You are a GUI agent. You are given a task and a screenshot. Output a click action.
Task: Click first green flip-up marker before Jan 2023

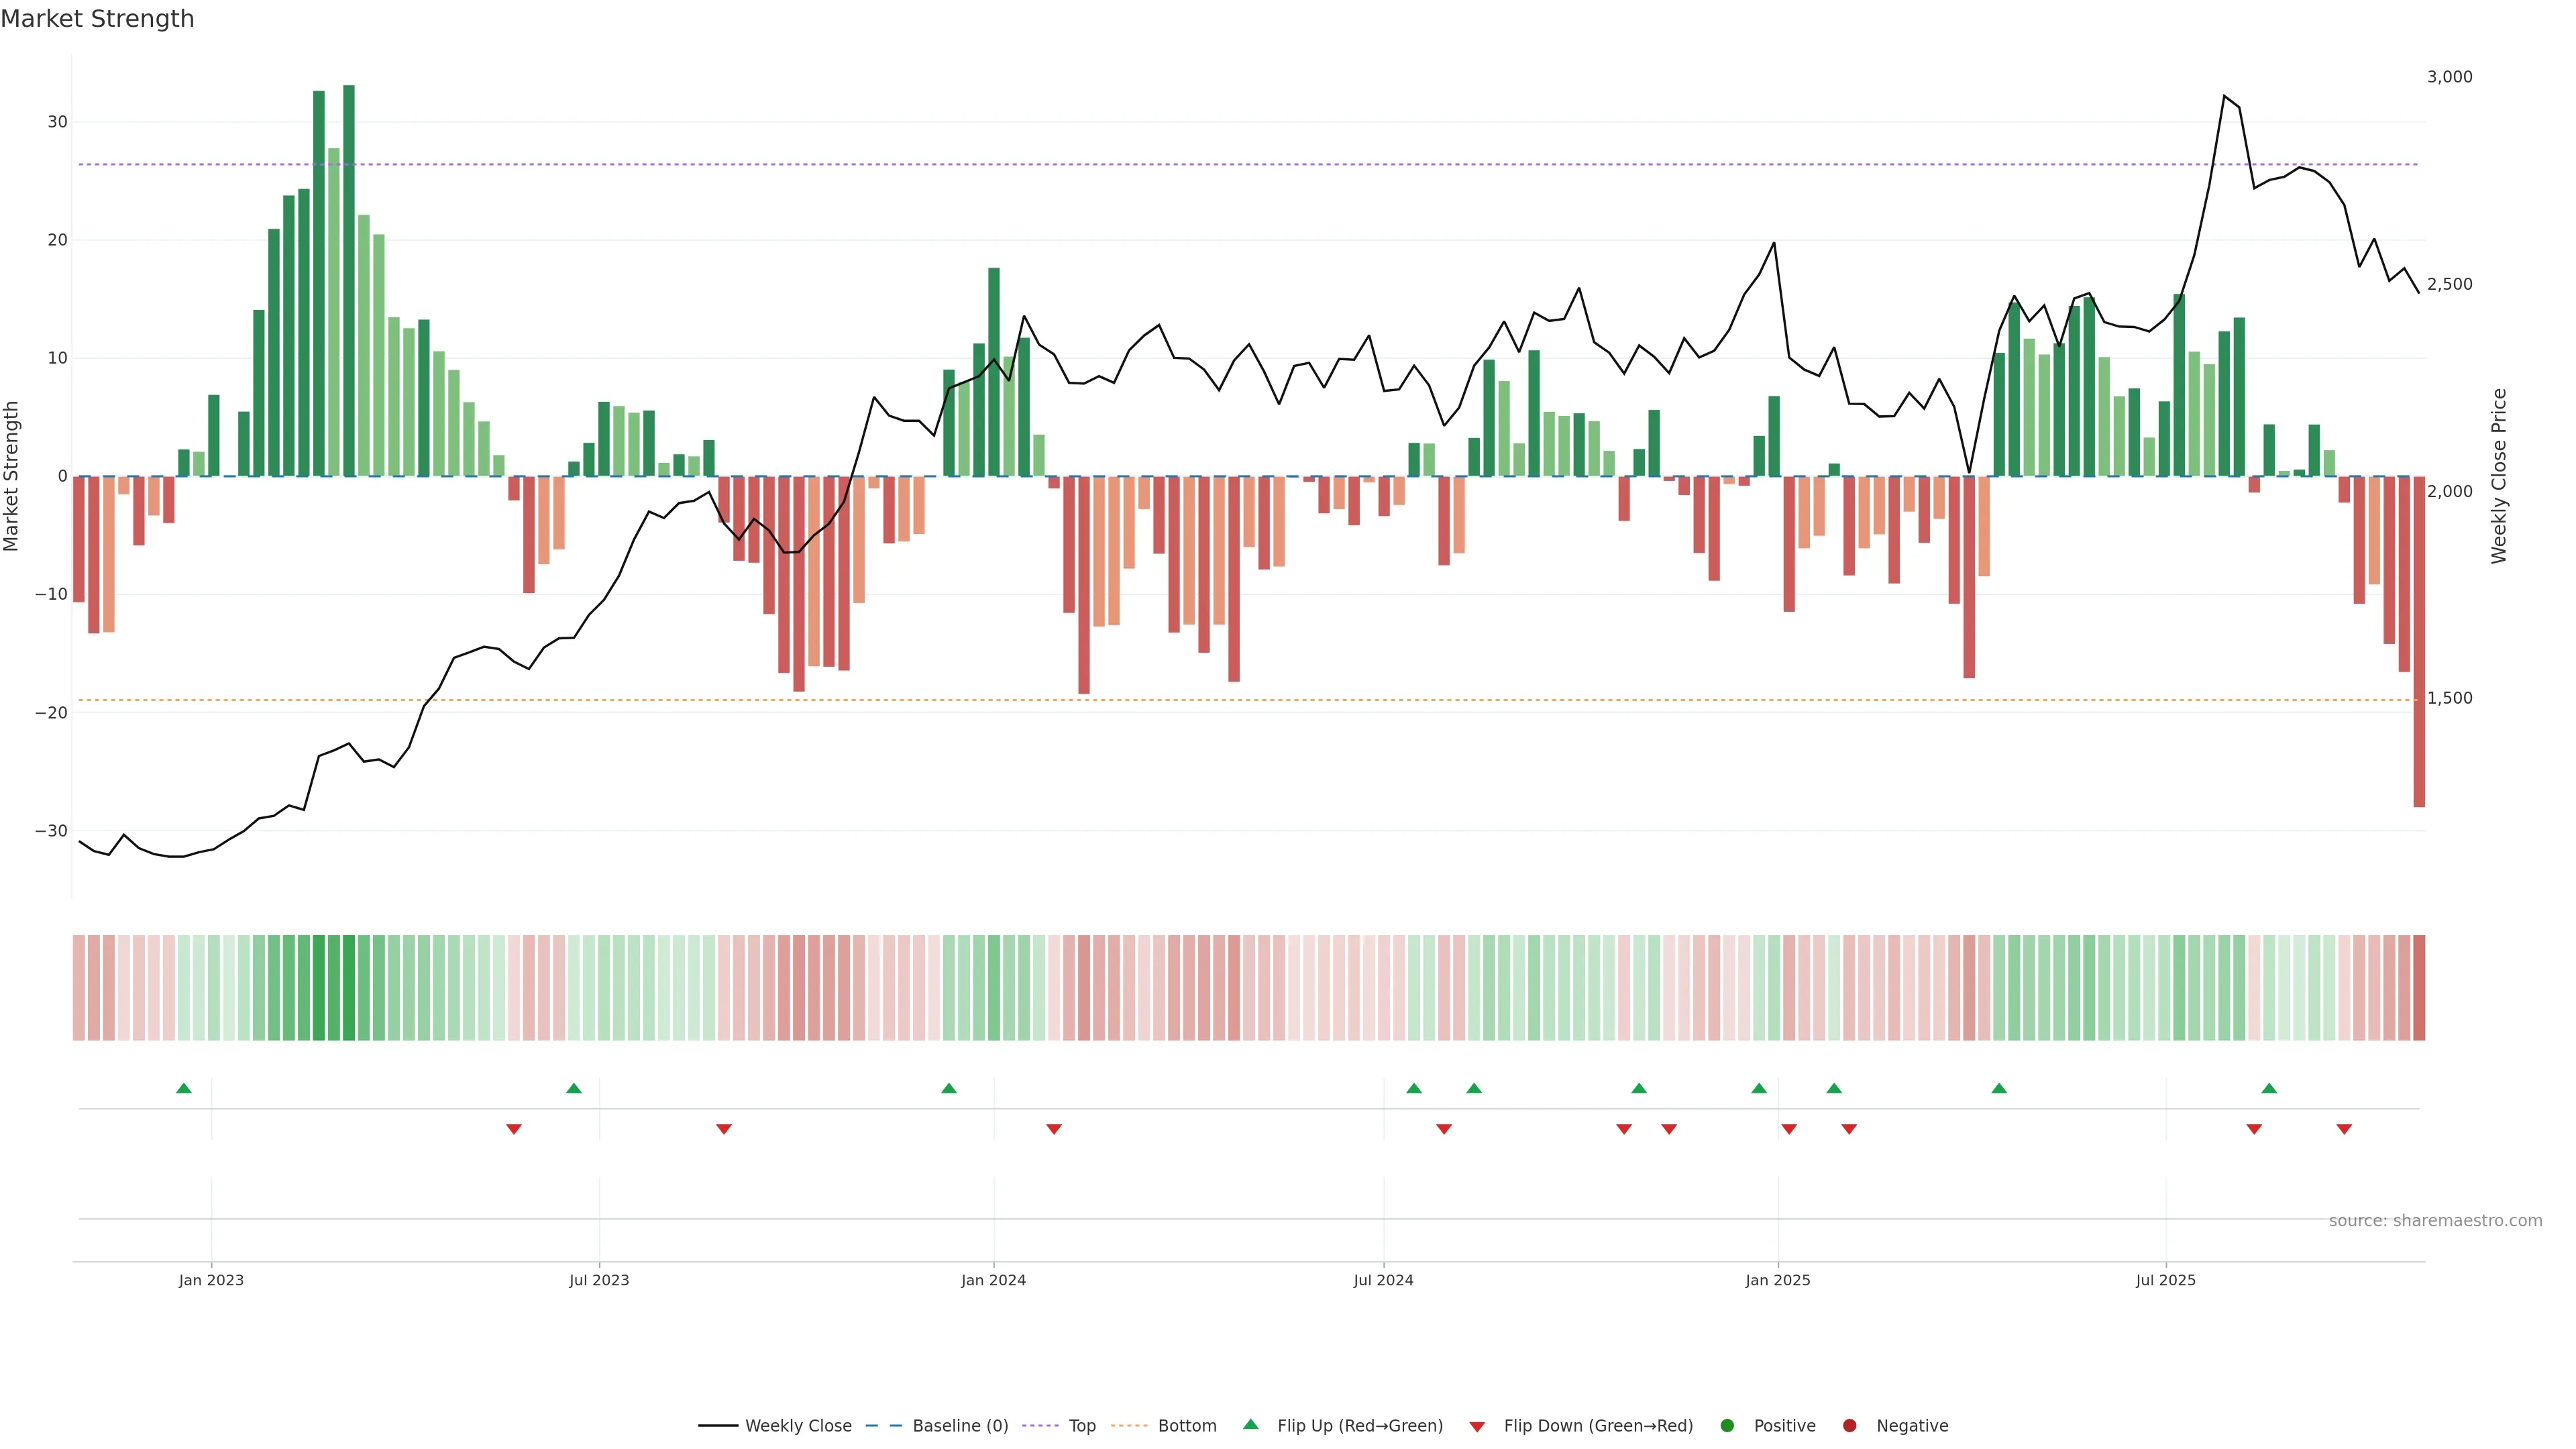pos(184,1088)
